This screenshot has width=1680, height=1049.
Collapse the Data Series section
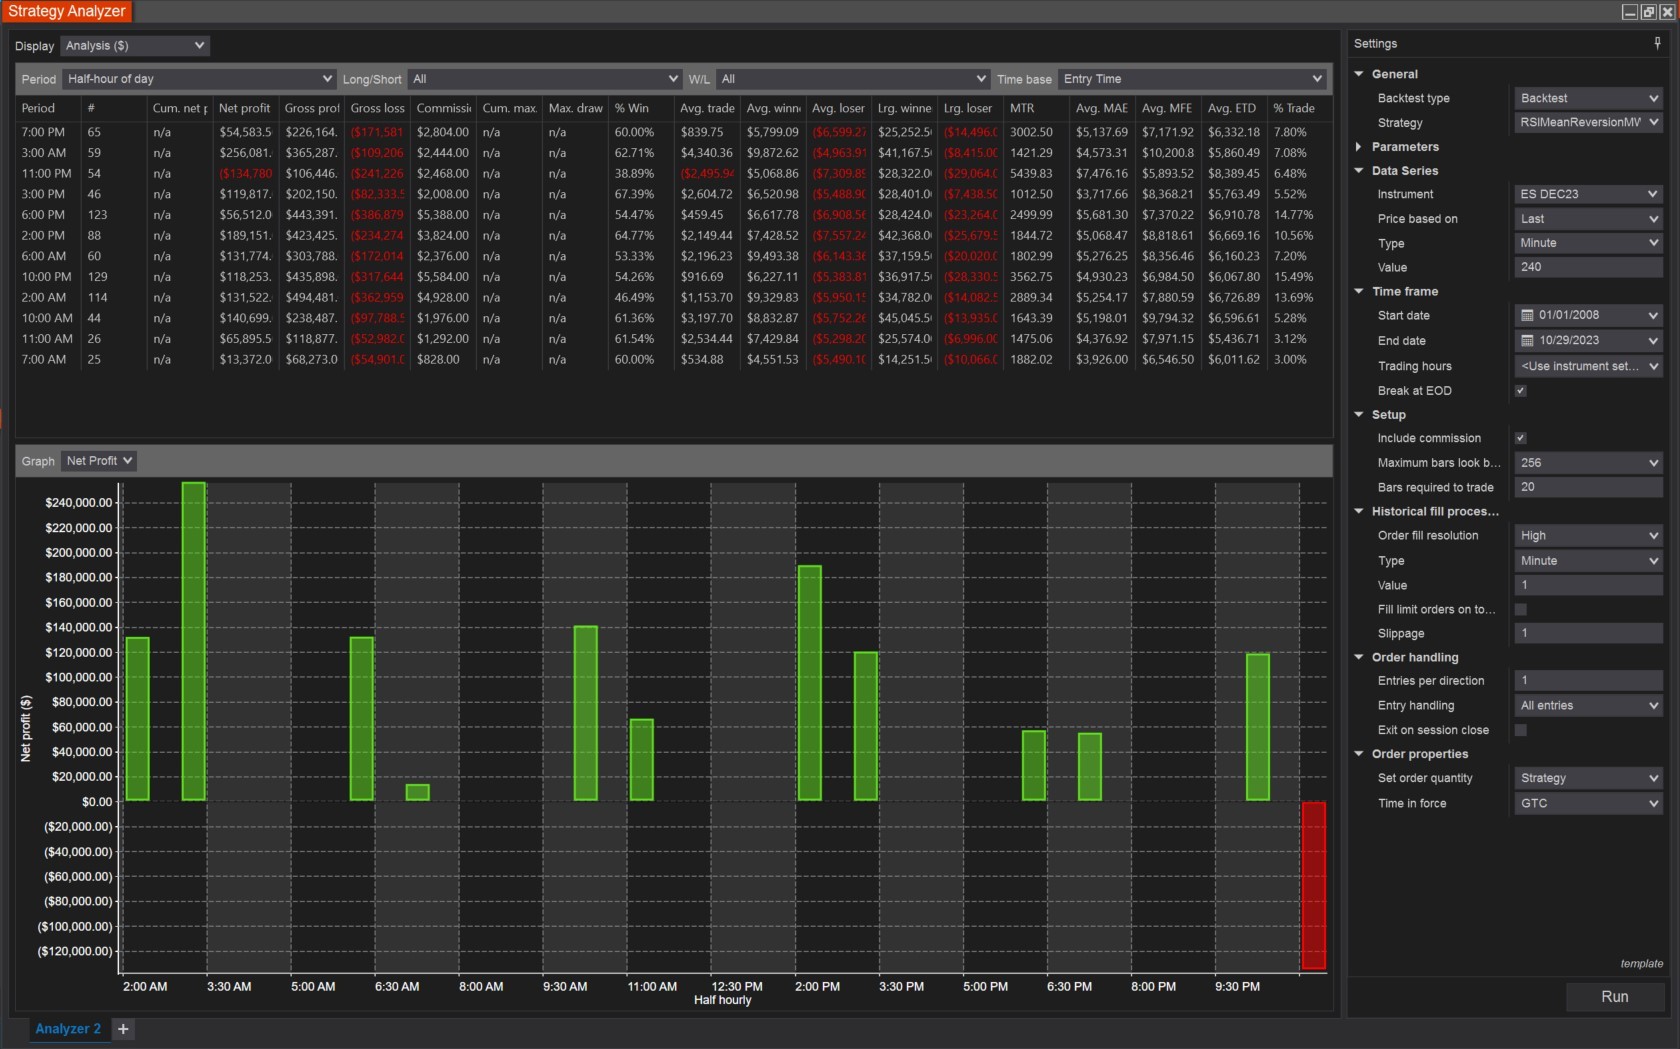click(x=1359, y=171)
